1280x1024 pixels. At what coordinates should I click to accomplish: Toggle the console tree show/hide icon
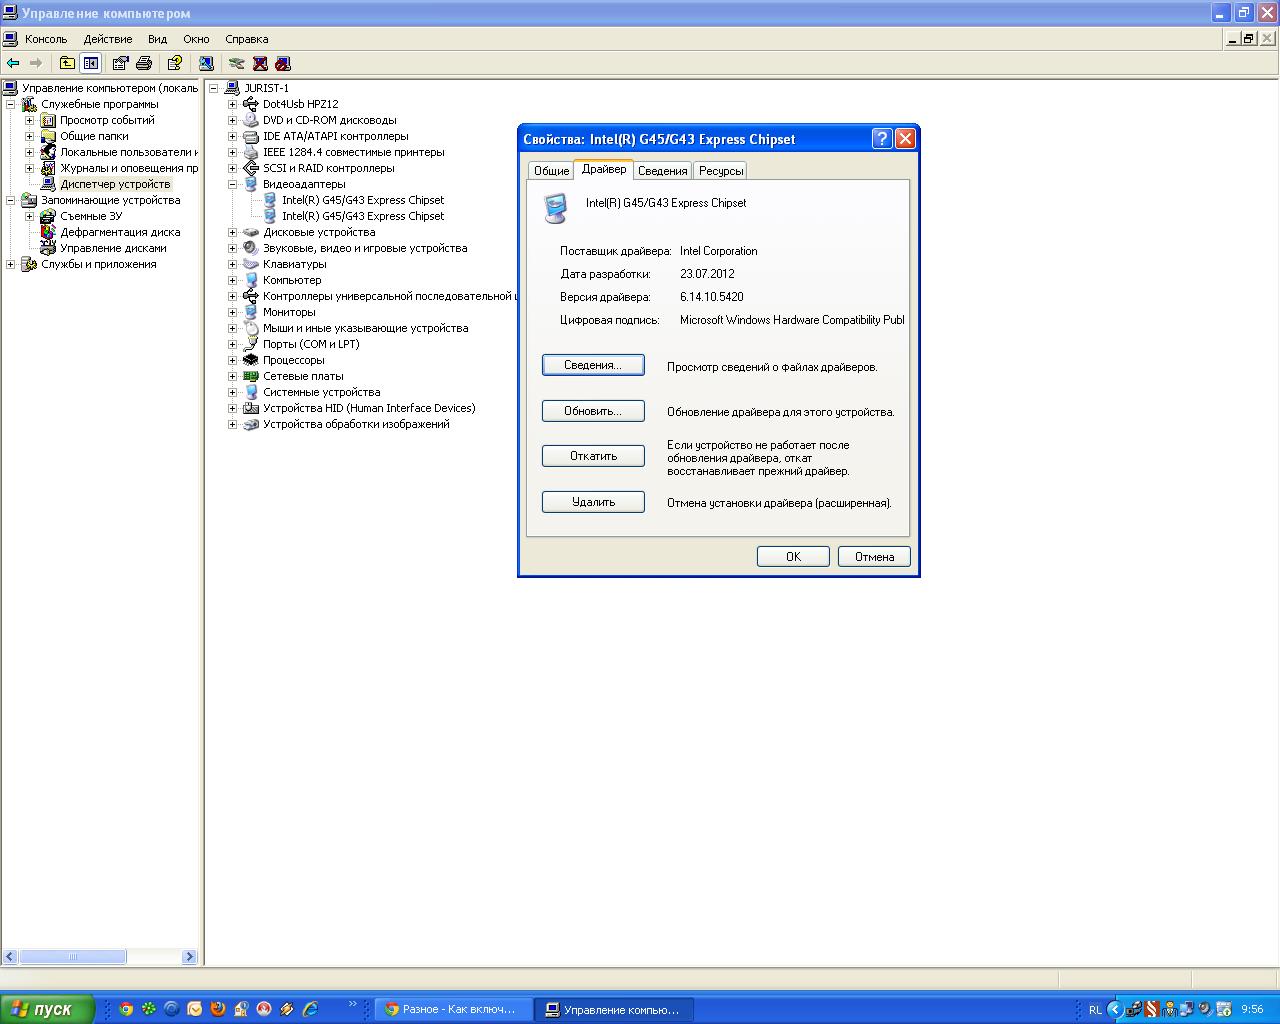(91, 63)
